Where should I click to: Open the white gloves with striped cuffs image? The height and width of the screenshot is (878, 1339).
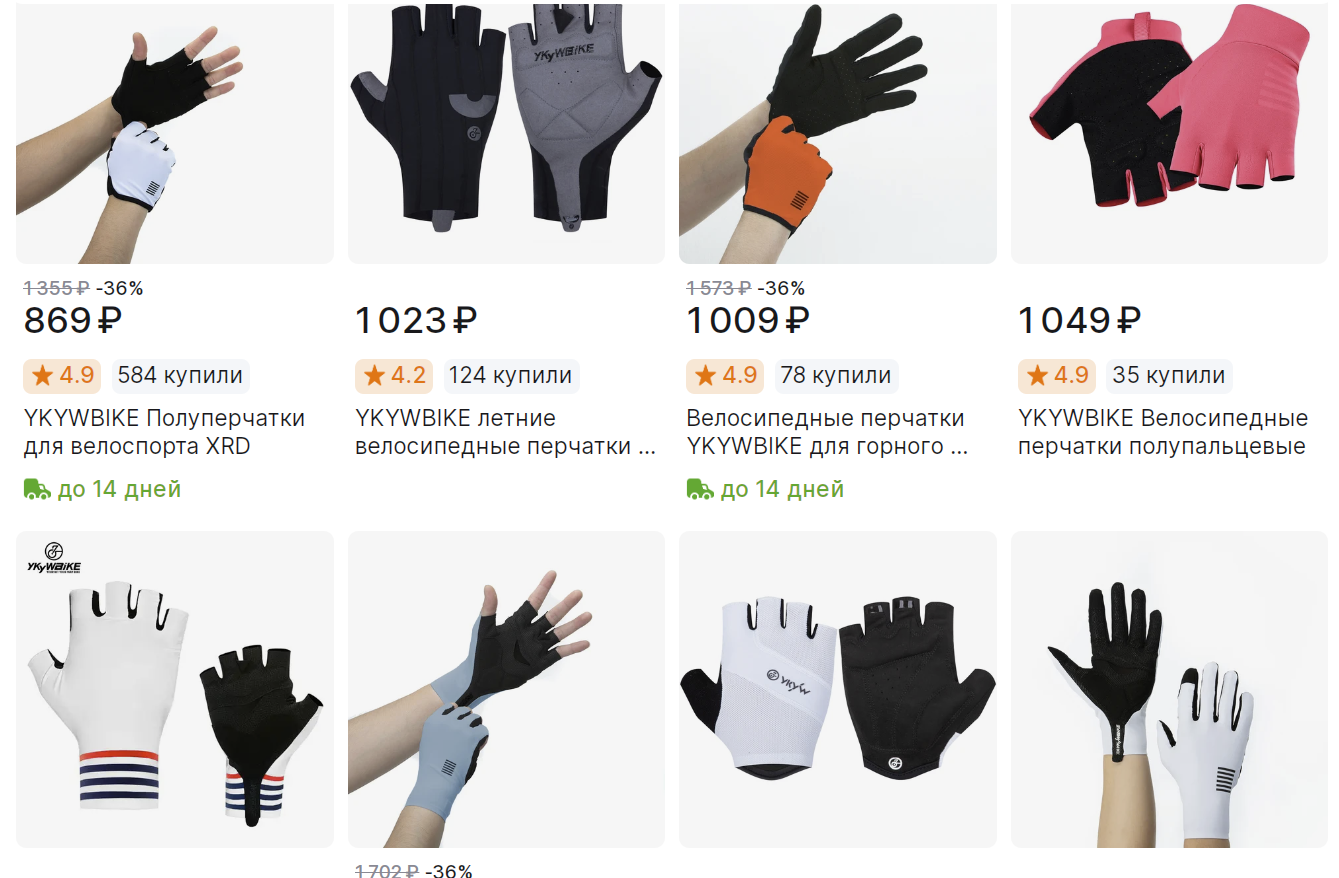click(175, 689)
